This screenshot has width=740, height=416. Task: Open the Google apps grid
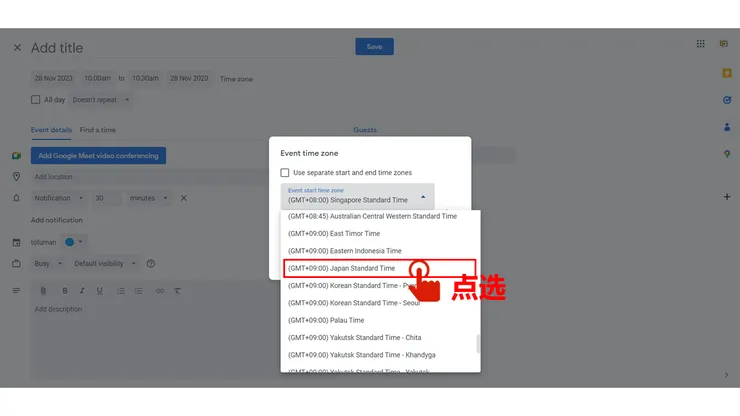tap(700, 44)
